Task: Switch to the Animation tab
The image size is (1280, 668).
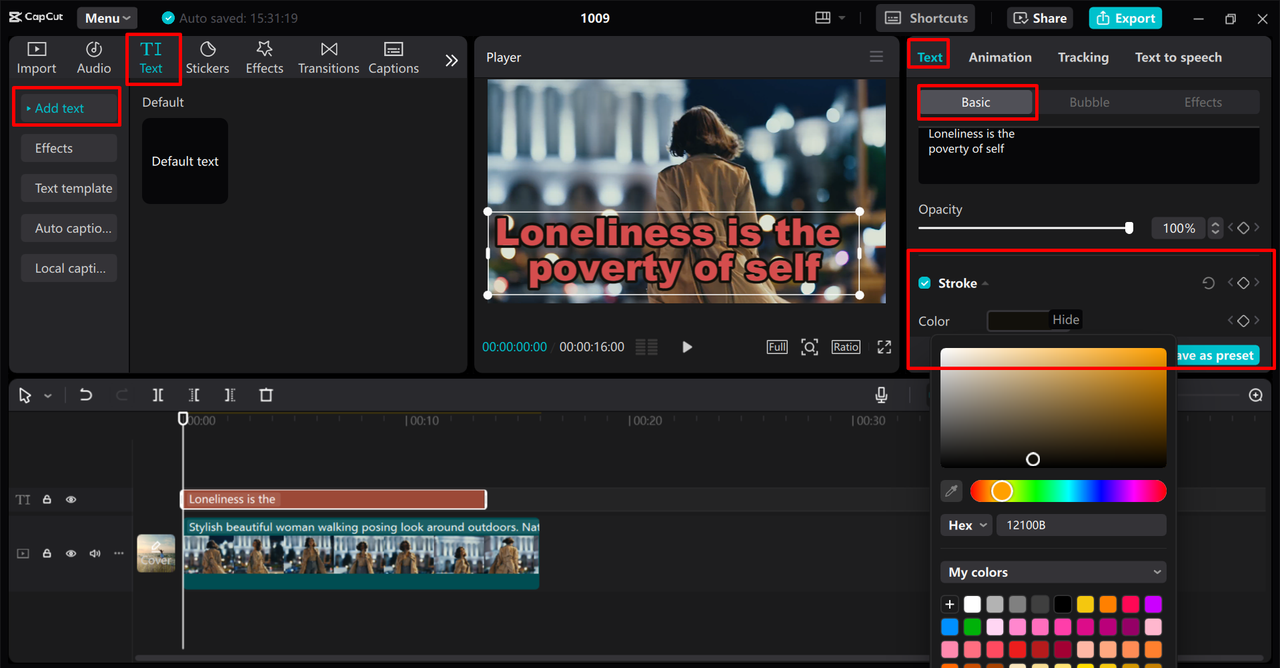Action: 1000,57
